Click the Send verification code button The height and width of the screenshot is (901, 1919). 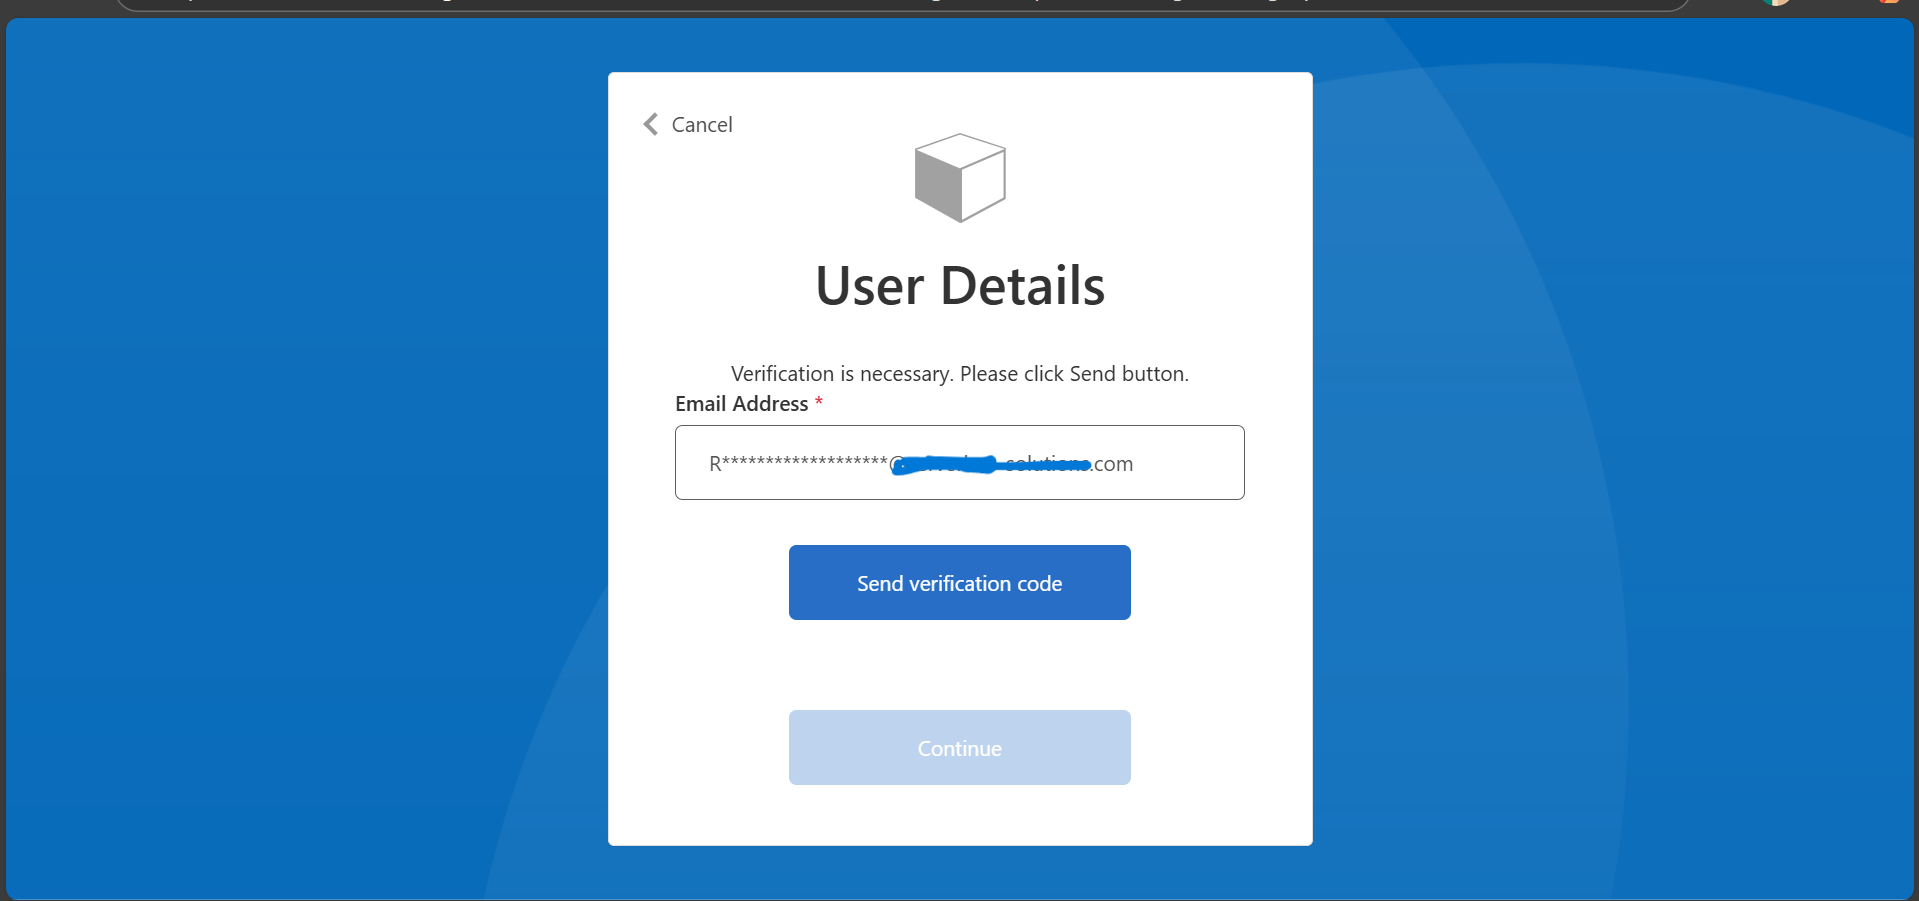pos(960,583)
